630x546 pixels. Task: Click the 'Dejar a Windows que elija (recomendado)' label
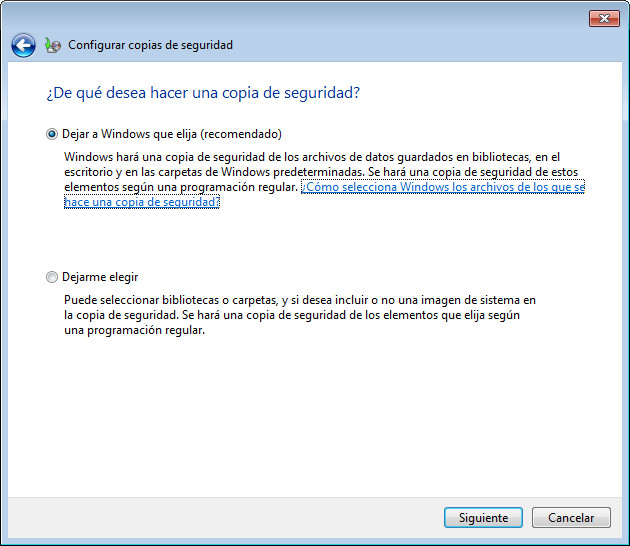(172, 134)
